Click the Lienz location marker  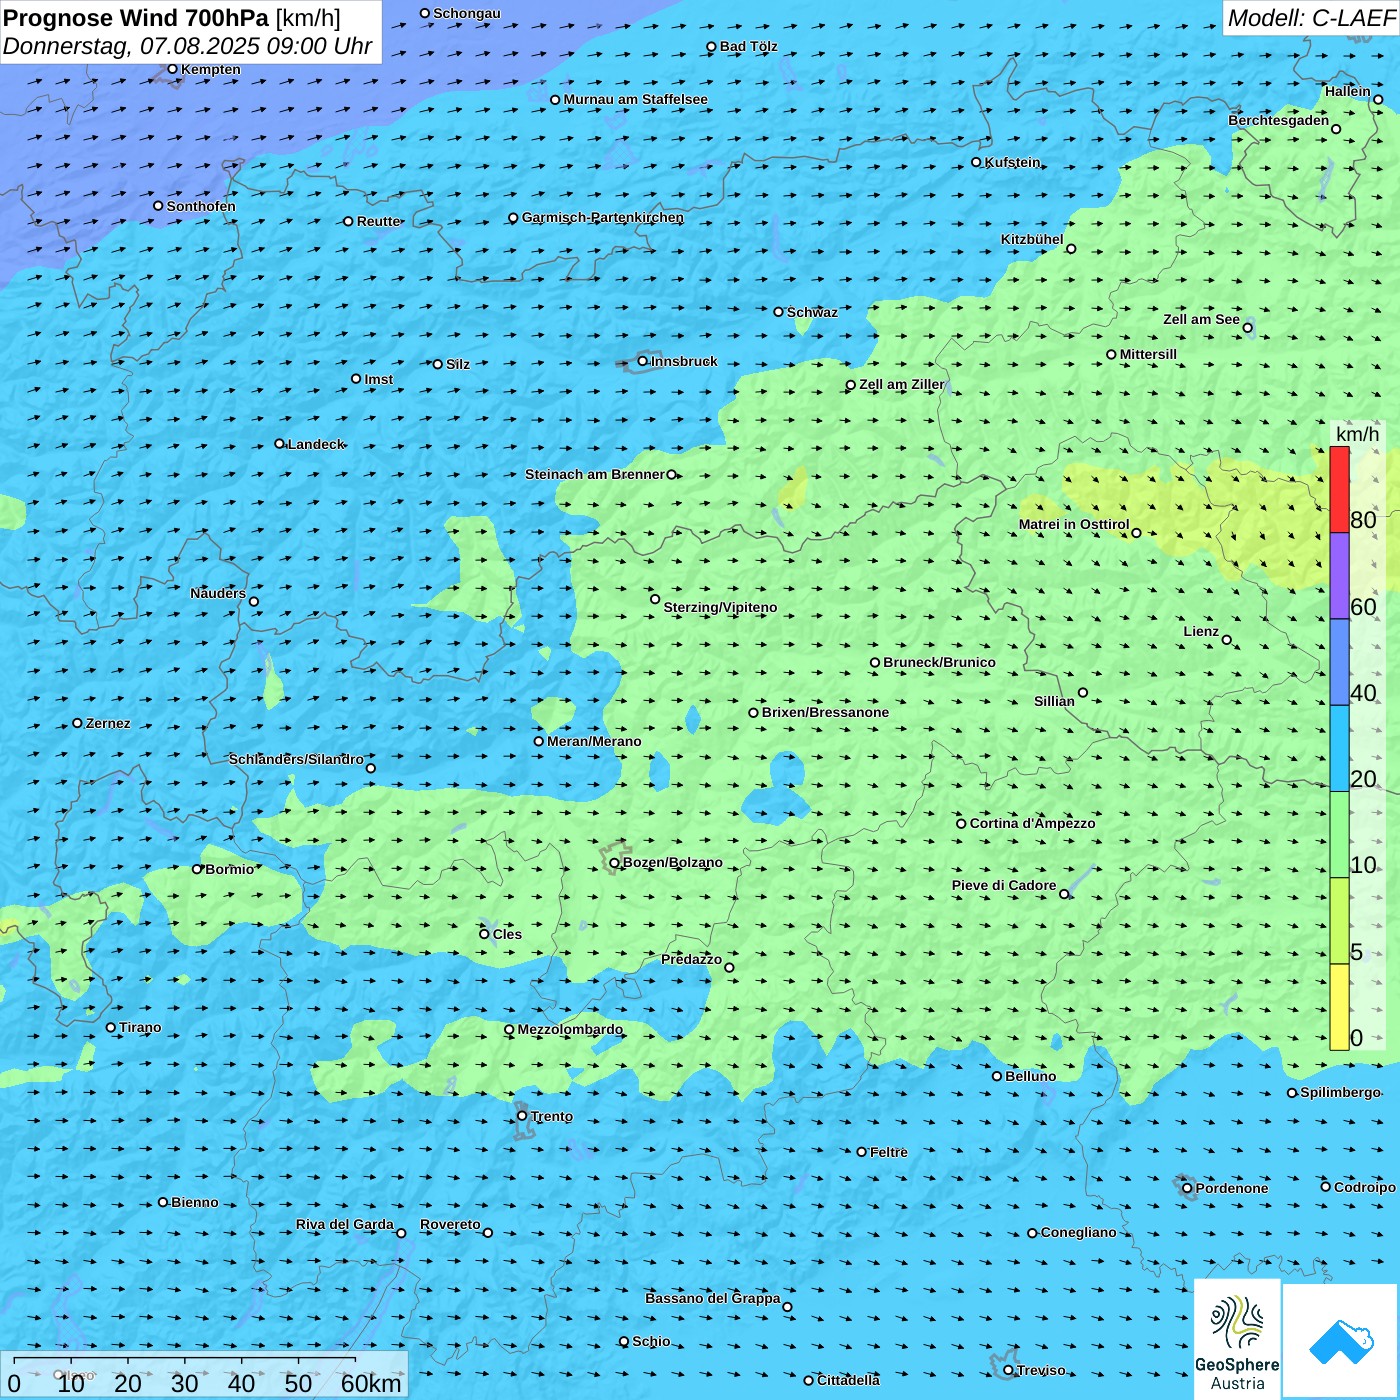(x=1227, y=640)
